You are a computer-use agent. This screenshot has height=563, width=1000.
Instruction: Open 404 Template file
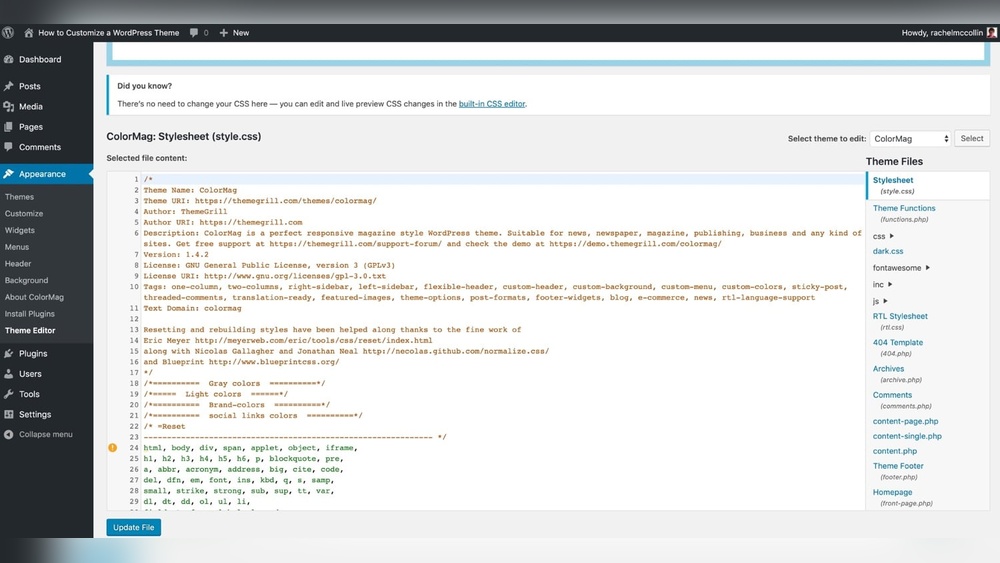(x=897, y=347)
